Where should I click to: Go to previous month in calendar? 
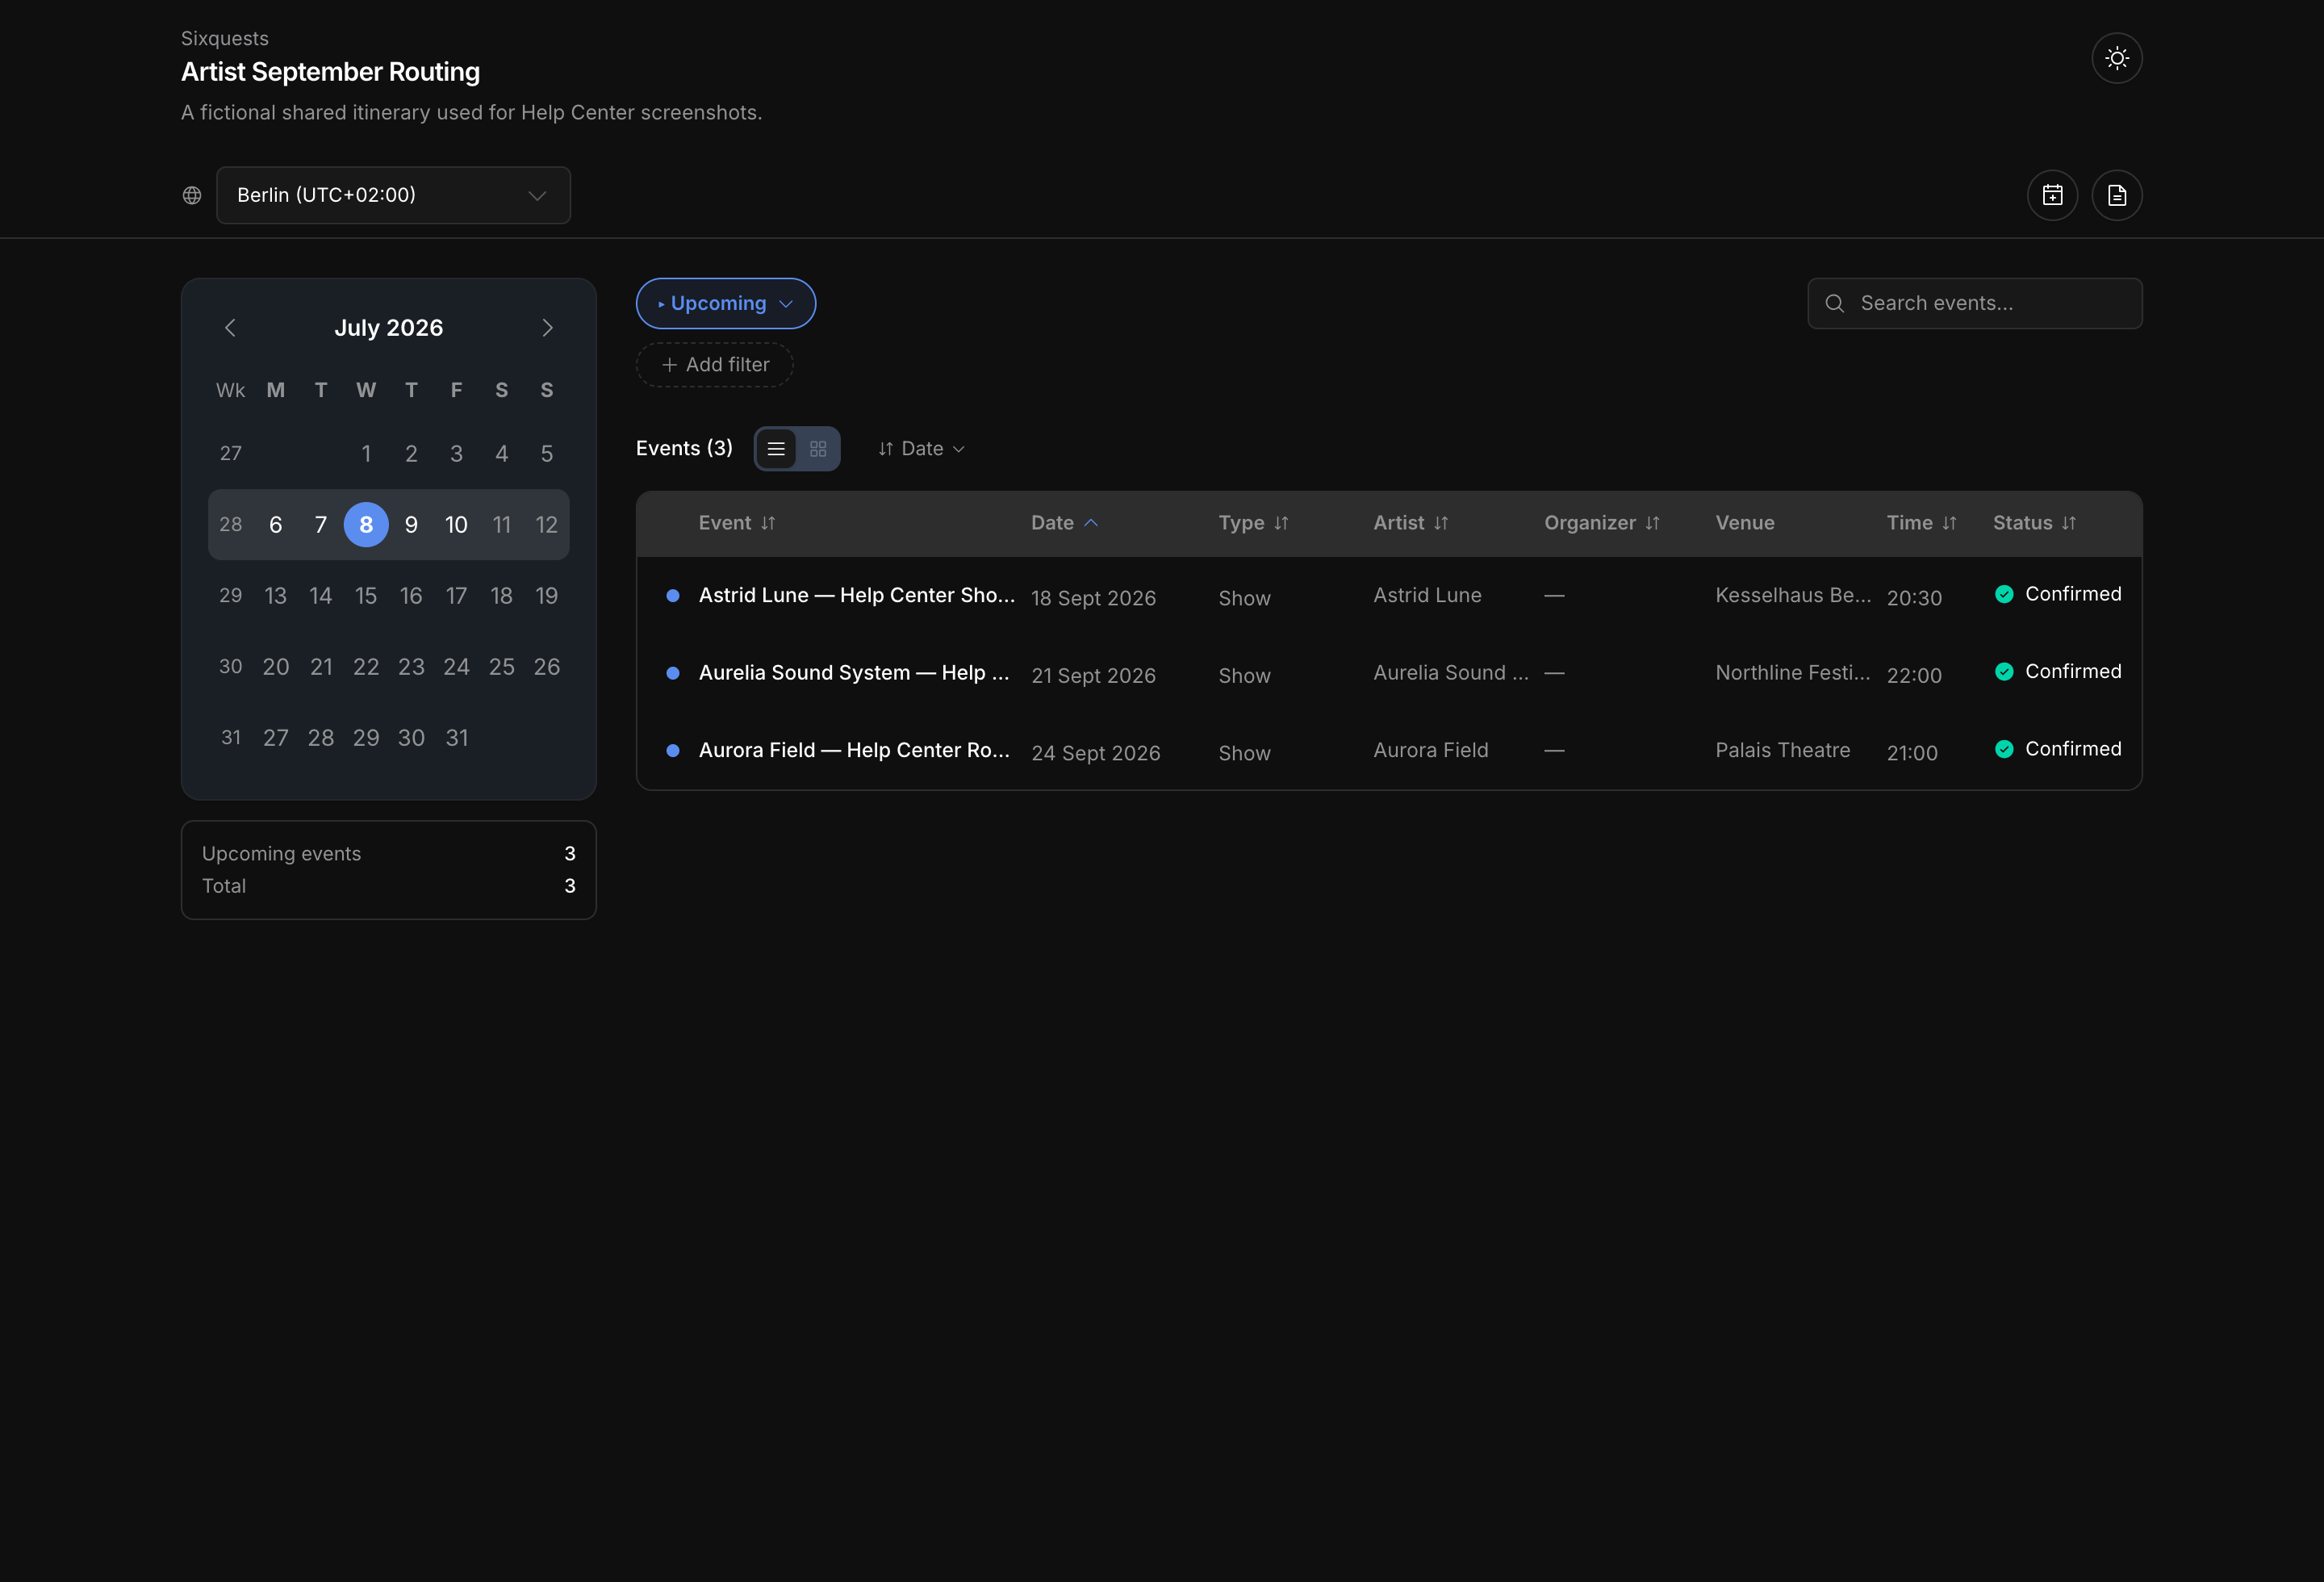point(230,328)
